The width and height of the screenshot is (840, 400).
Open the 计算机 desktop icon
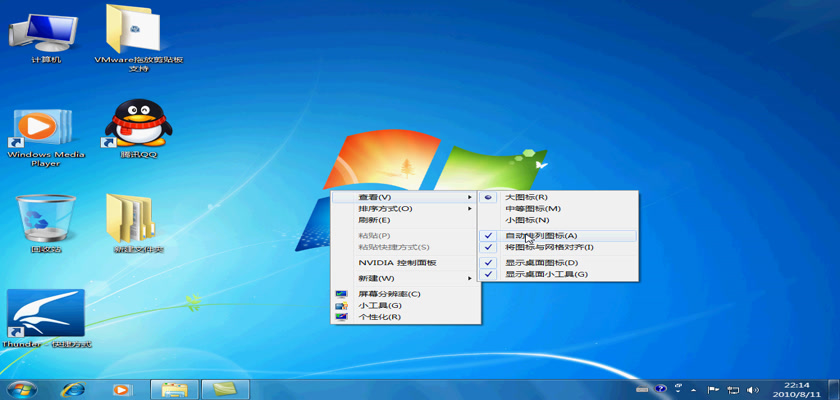(x=45, y=33)
